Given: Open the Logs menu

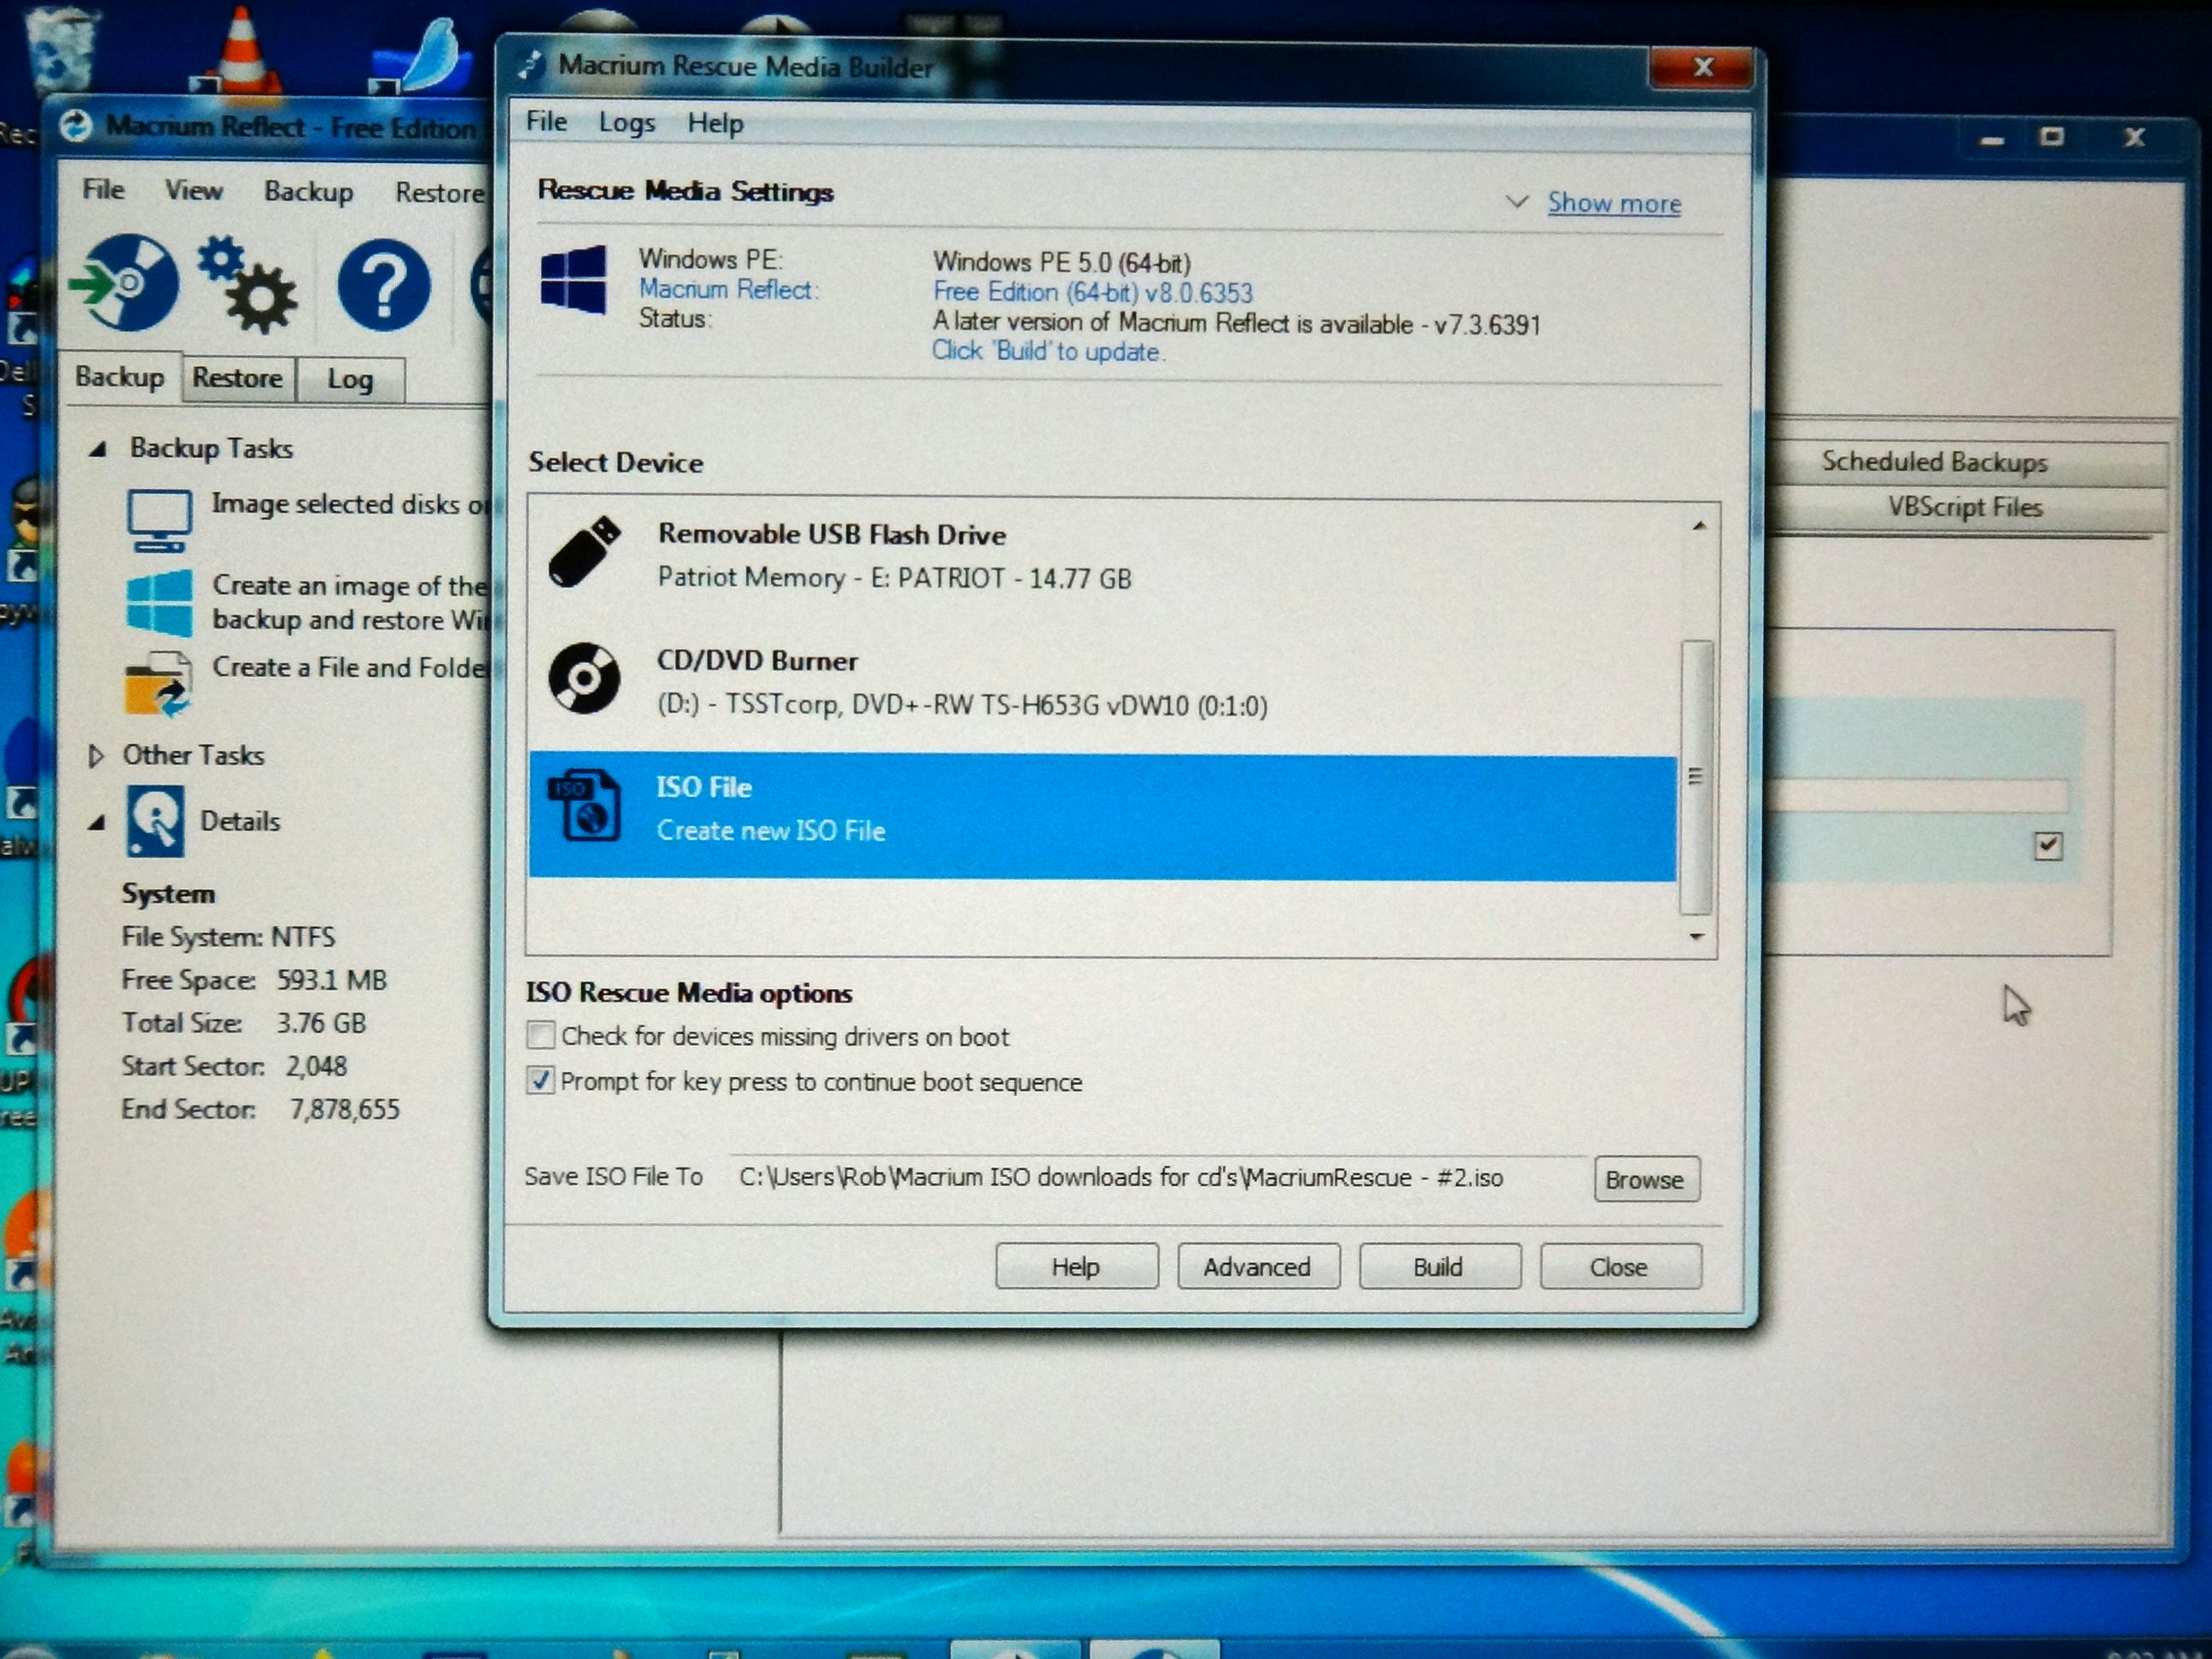Looking at the screenshot, I should coord(627,123).
